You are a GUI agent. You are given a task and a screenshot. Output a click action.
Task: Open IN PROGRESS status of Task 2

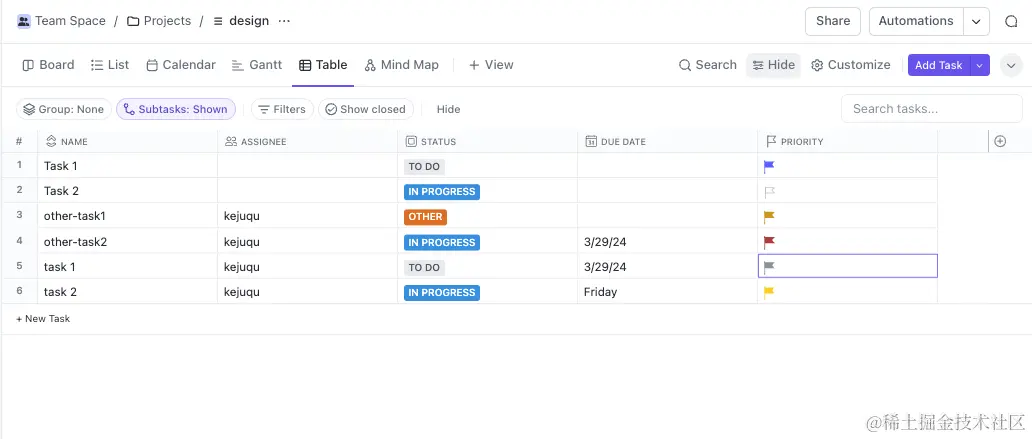click(442, 192)
